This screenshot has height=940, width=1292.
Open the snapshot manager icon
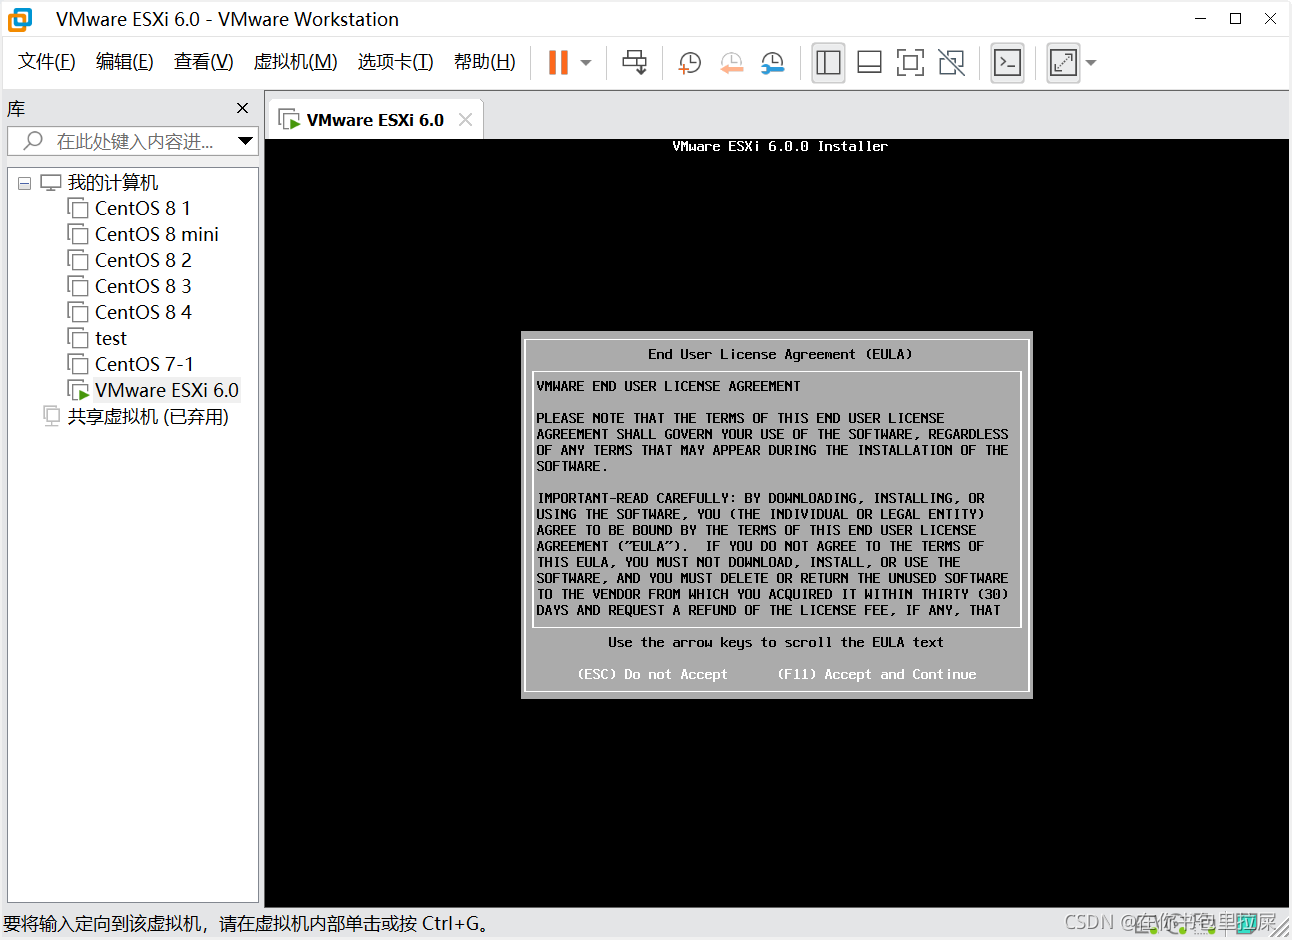(x=772, y=63)
